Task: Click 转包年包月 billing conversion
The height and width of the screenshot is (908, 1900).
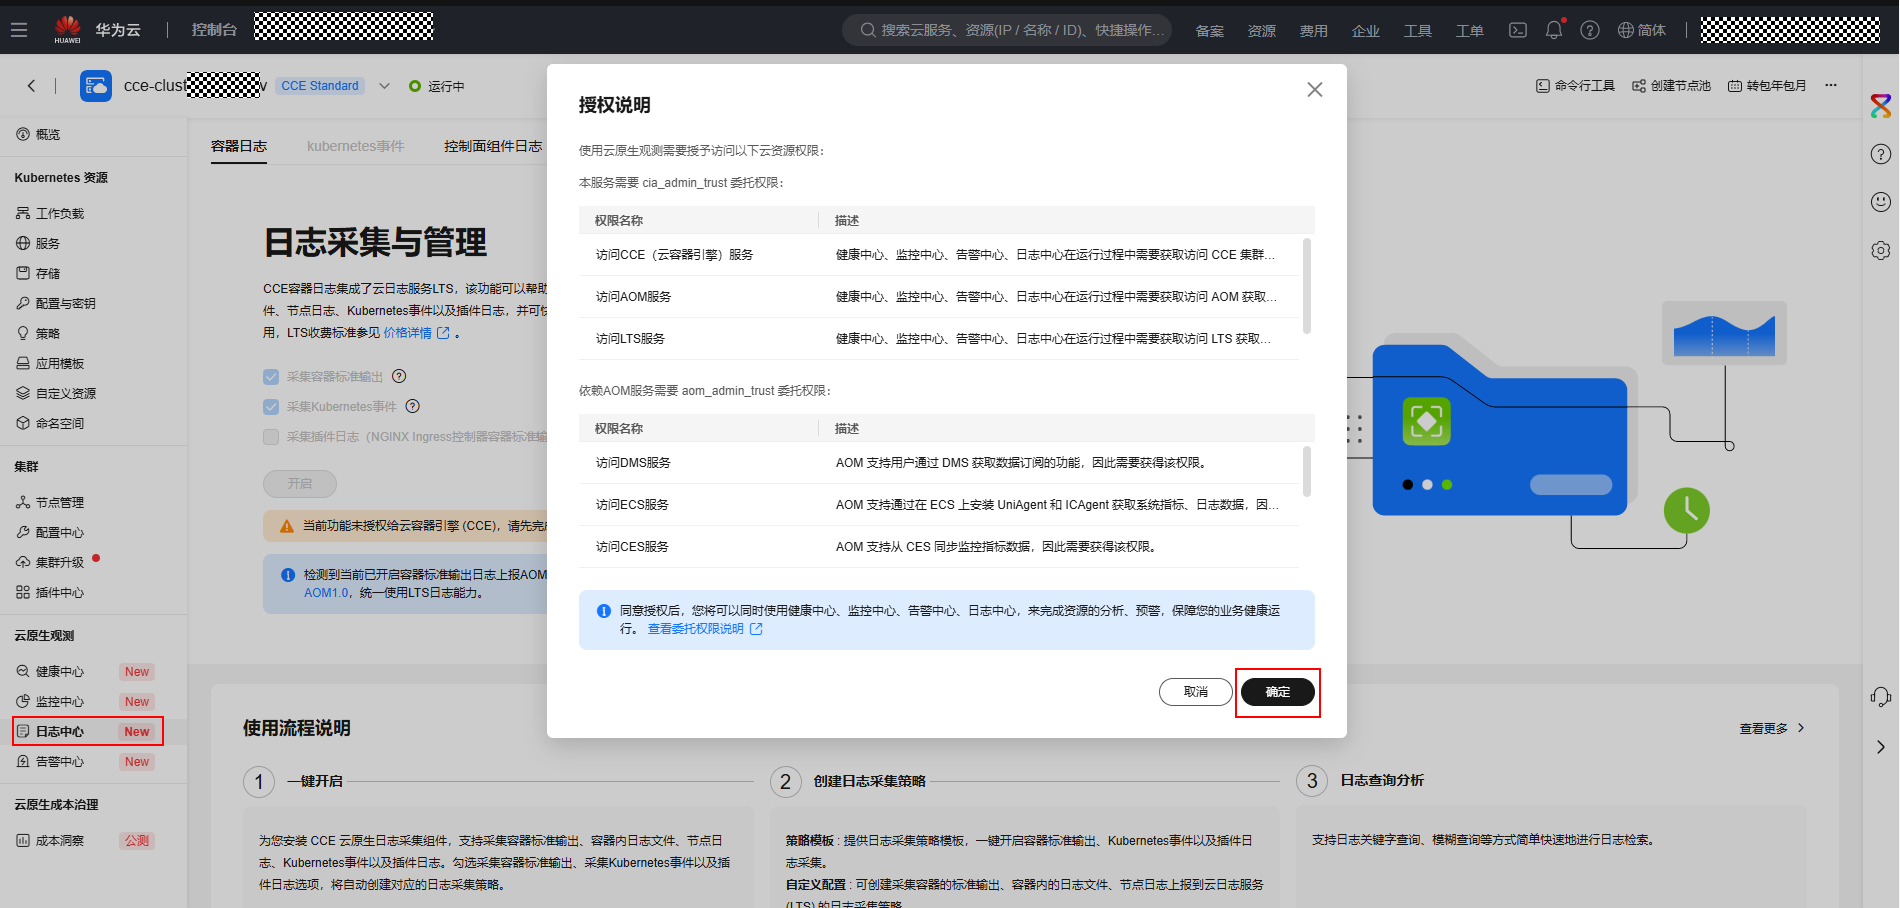Action: pyautogui.click(x=1767, y=86)
